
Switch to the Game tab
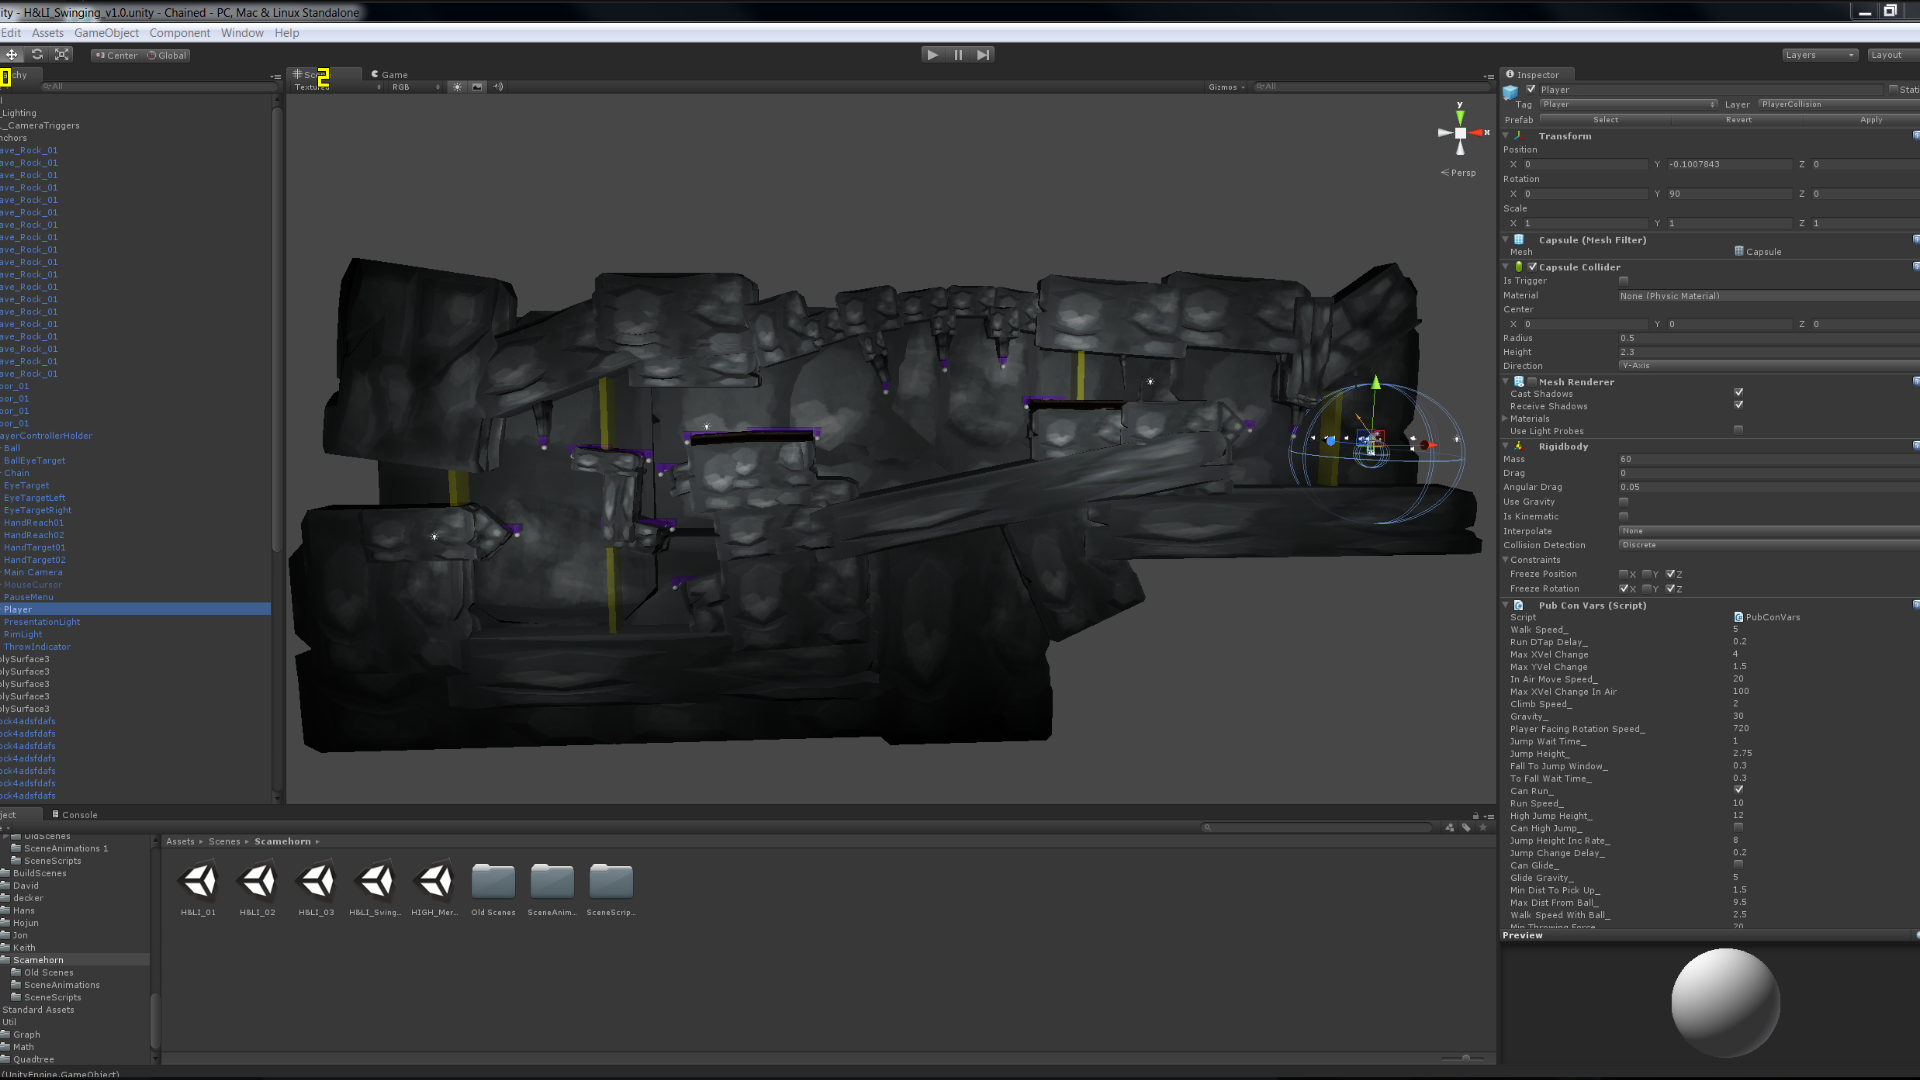(390, 74)
